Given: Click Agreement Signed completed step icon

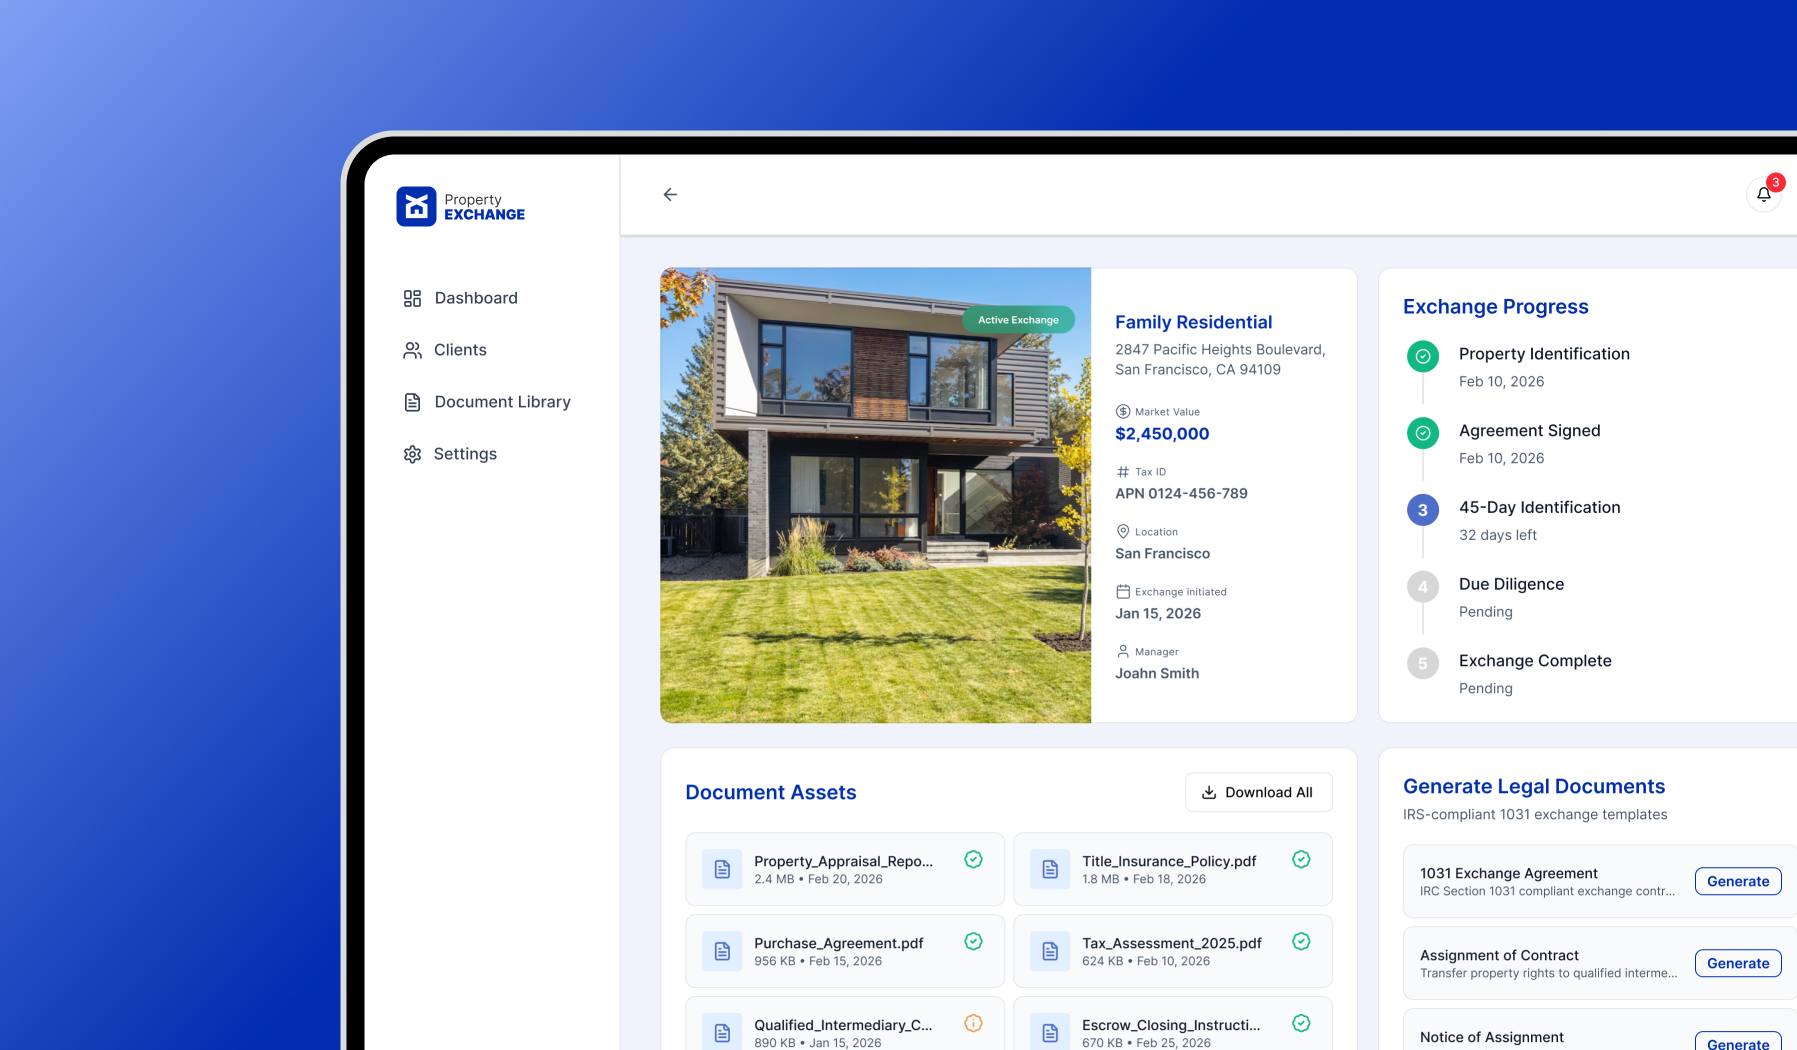Looking at the screenshot, I should (1423, 433).
